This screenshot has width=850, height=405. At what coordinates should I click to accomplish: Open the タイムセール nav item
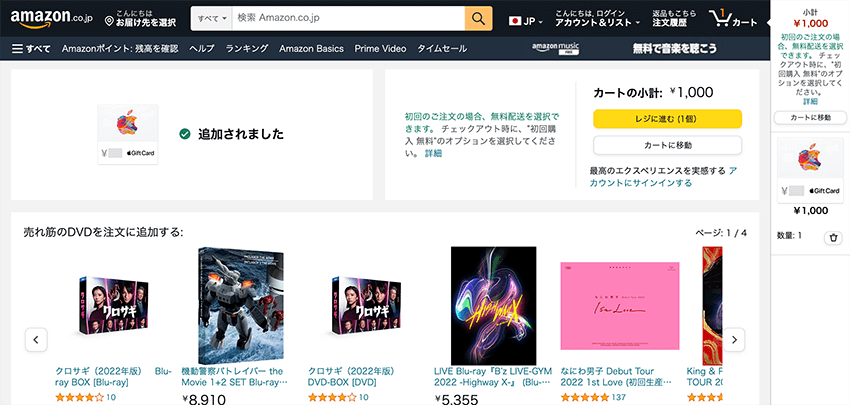click(x=442, y=49)
